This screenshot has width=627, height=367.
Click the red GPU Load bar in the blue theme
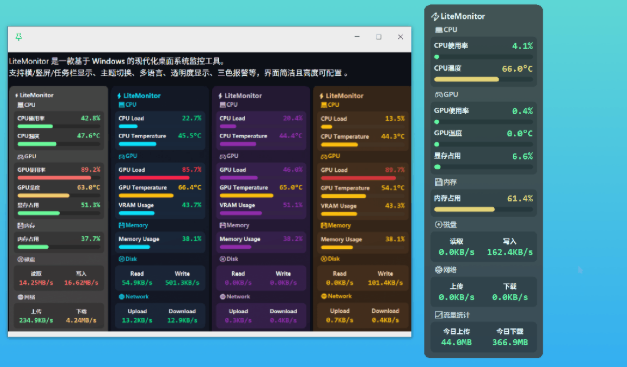point(154,178)
